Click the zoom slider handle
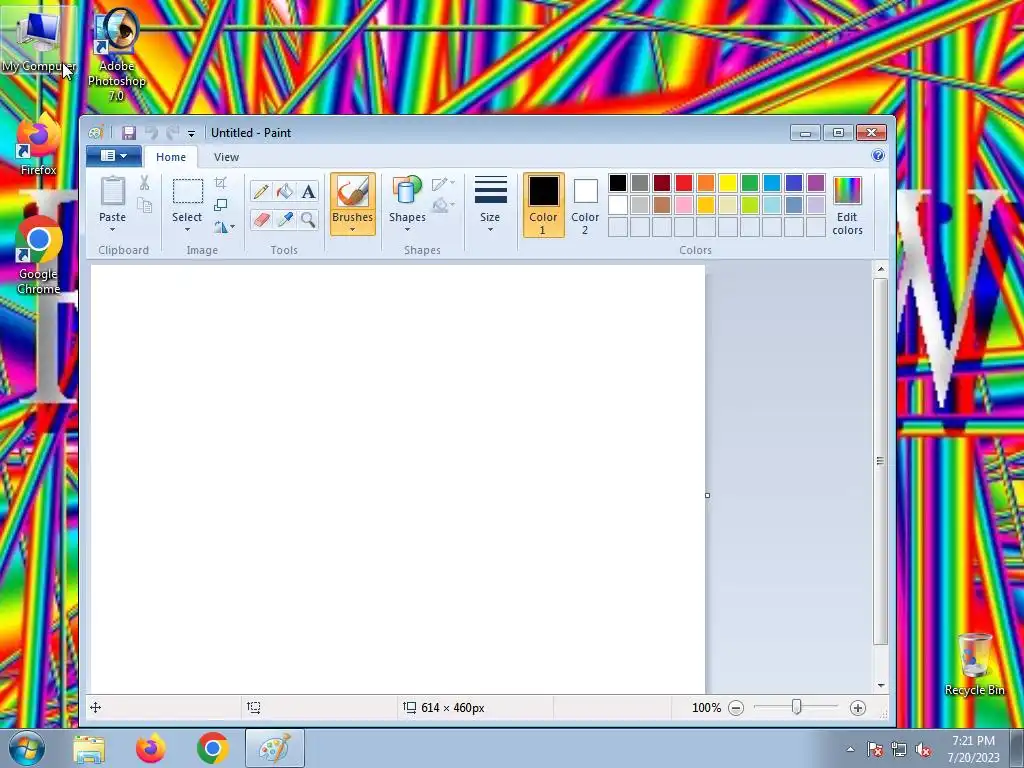This screenshot has height=768, width=1024. tap(796, 707)
